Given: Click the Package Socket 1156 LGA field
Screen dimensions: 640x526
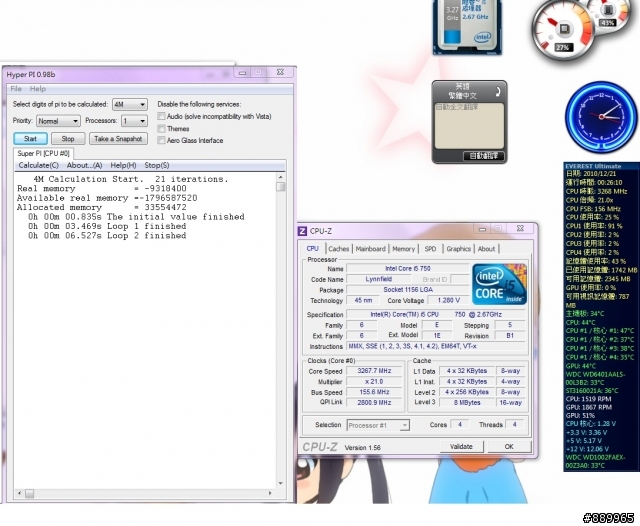Looking at the screenshot, I should pyautogui.click(x=408, y=290).
